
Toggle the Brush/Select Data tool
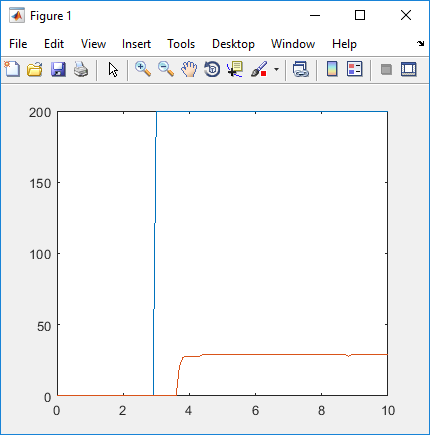click(259, 69)
